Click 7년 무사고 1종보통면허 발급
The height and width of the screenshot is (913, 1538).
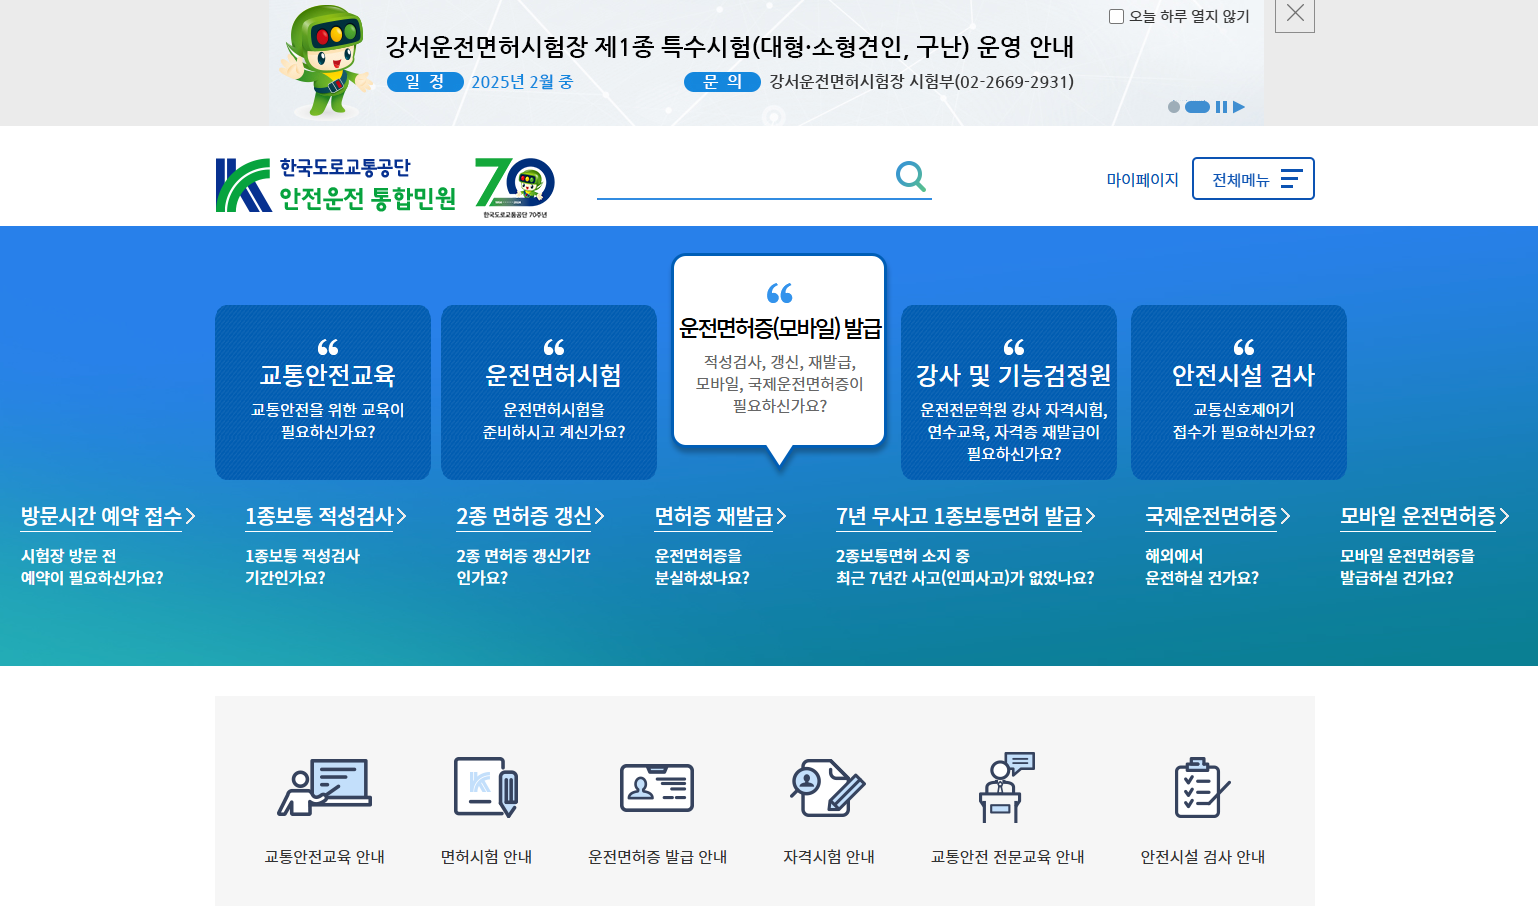(x=960, y=517)
